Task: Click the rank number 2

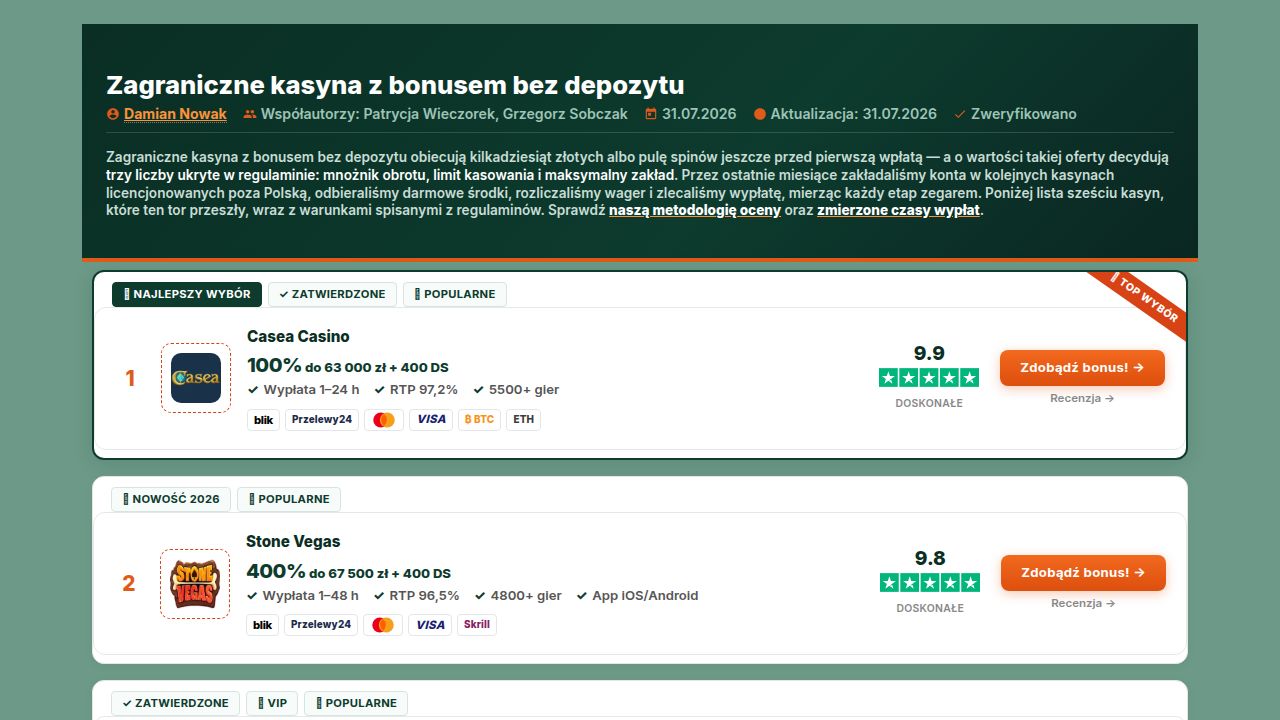Action: click(128, 583)
